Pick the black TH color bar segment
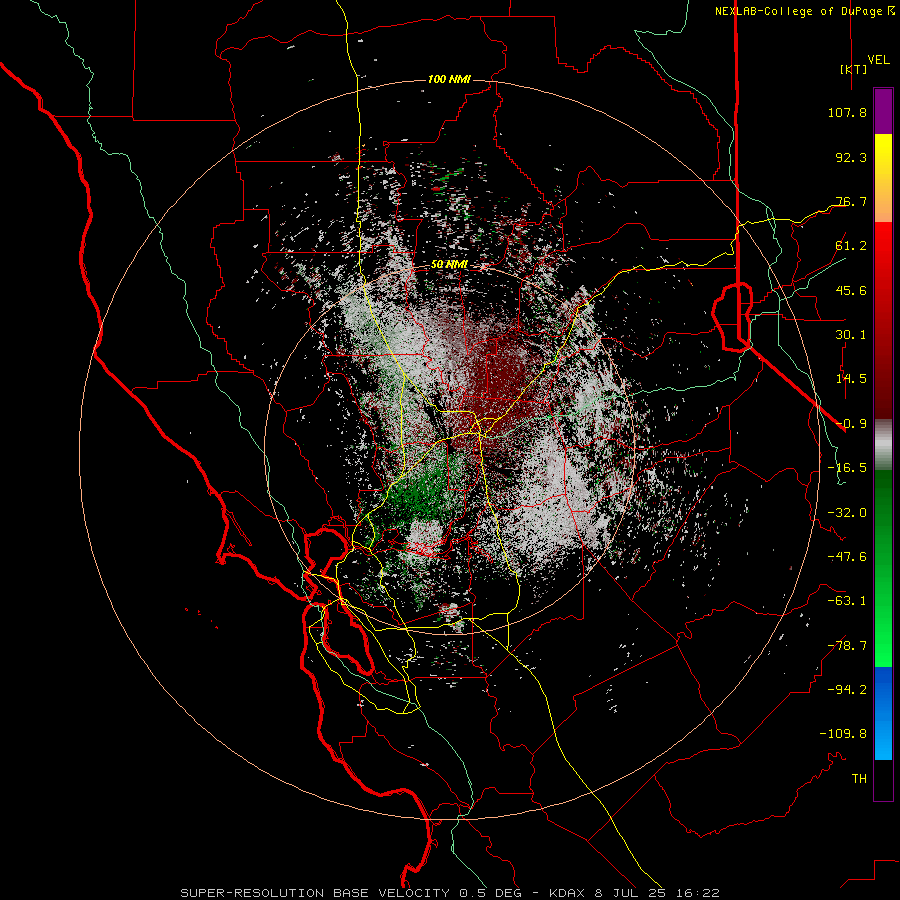The height and width of the screenshot is (900, 900). click(883, 779)
